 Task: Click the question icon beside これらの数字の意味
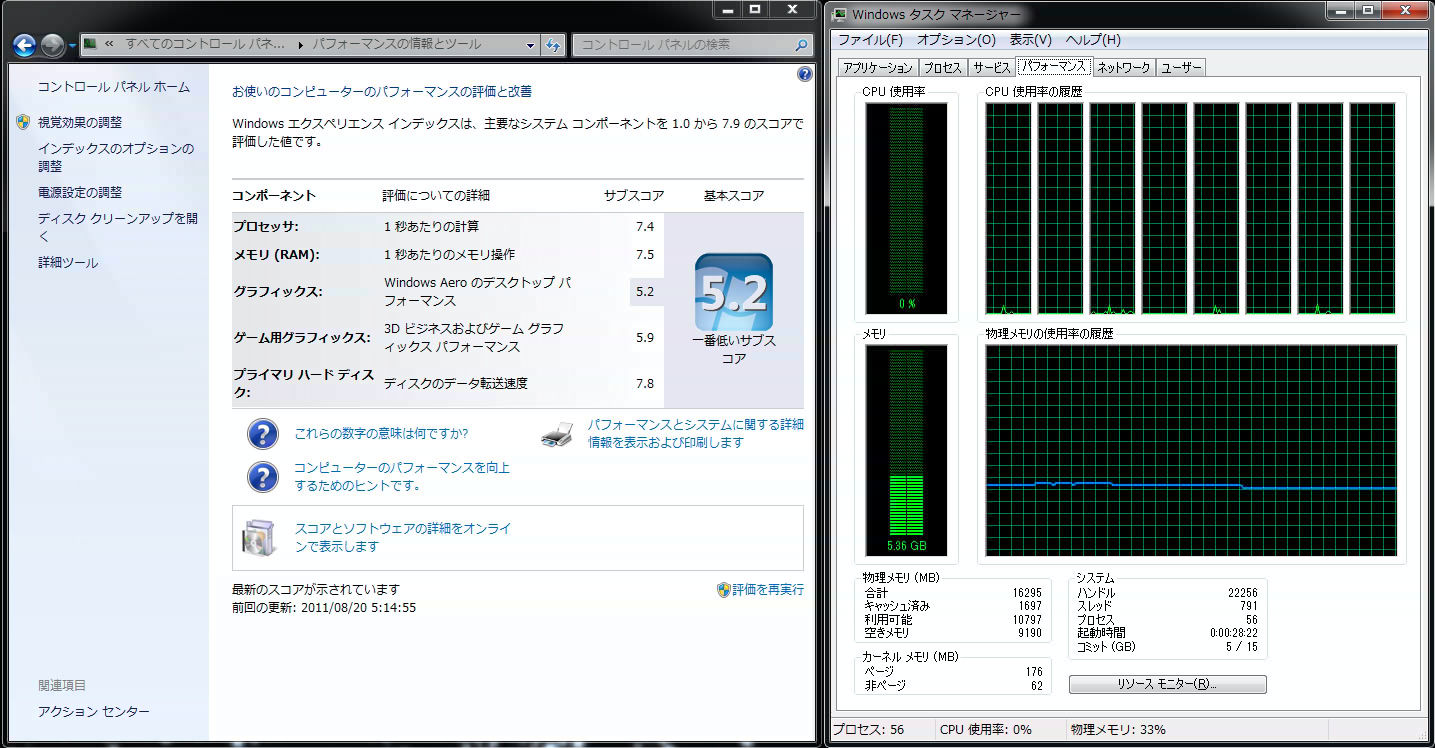pyautogui.click(x=262, y=434)
